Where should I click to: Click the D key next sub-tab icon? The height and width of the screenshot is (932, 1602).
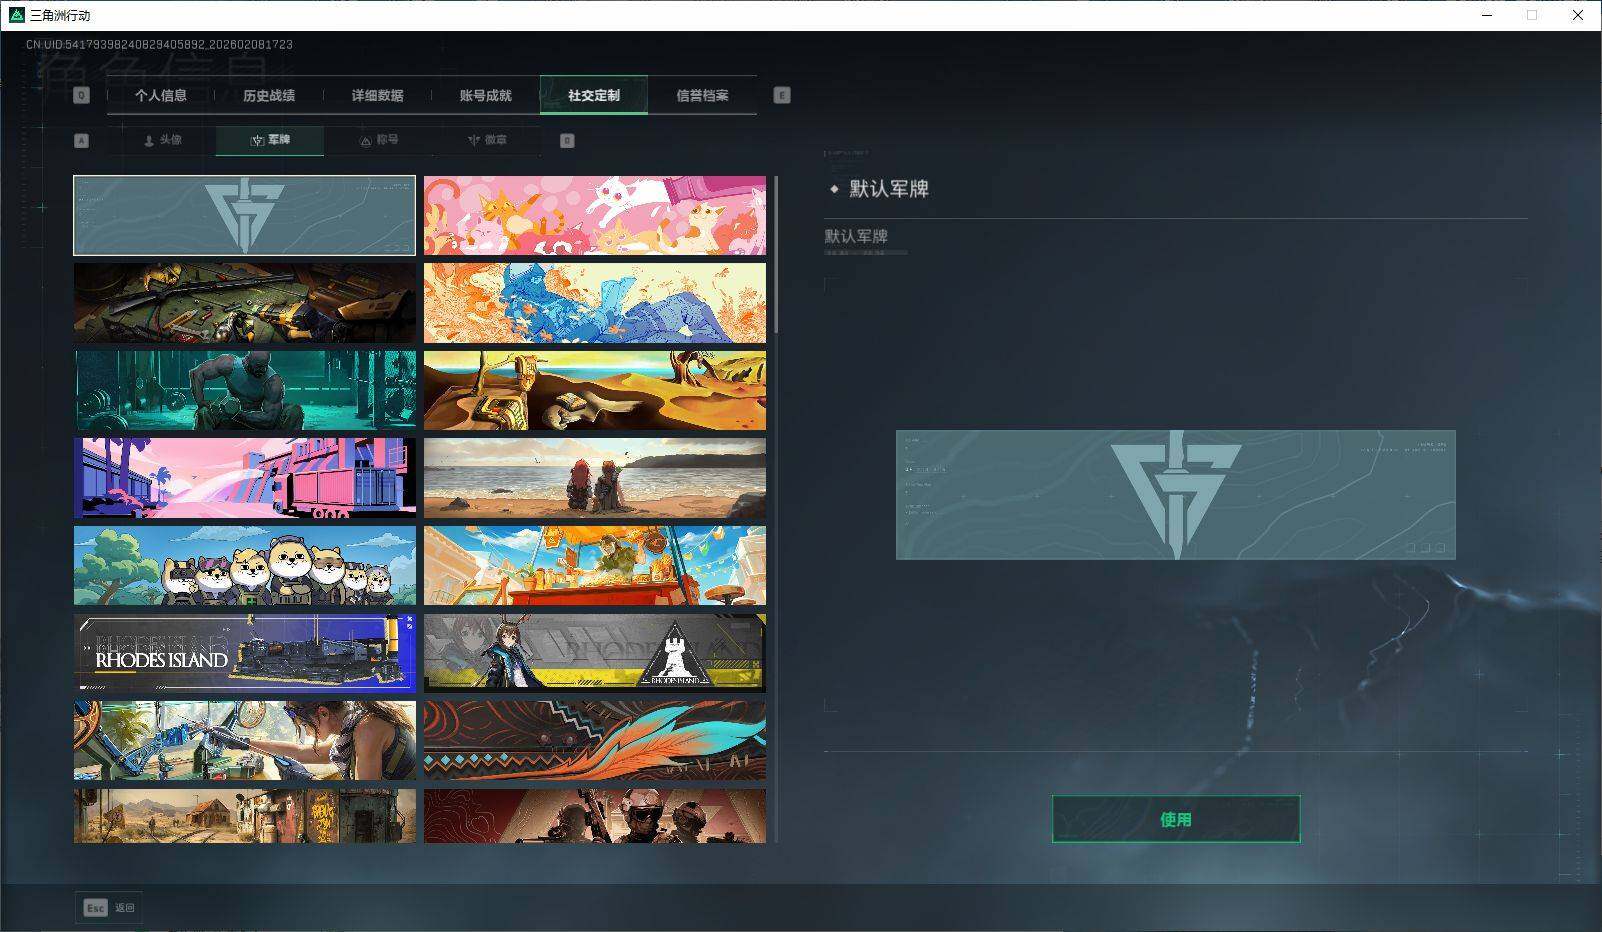tap(567, 141)
